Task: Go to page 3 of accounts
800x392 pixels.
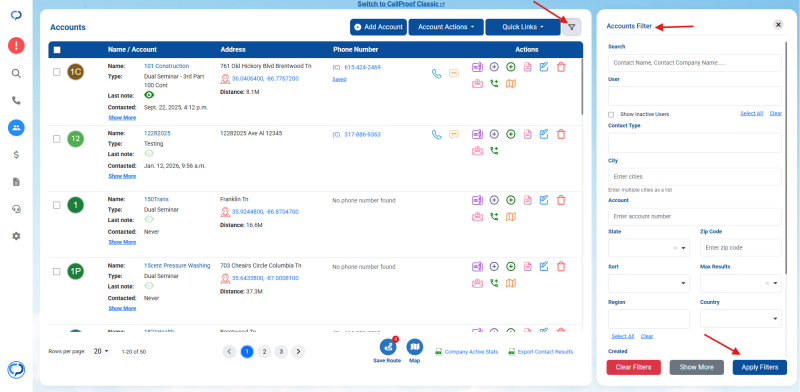Action: click(281, 351)
